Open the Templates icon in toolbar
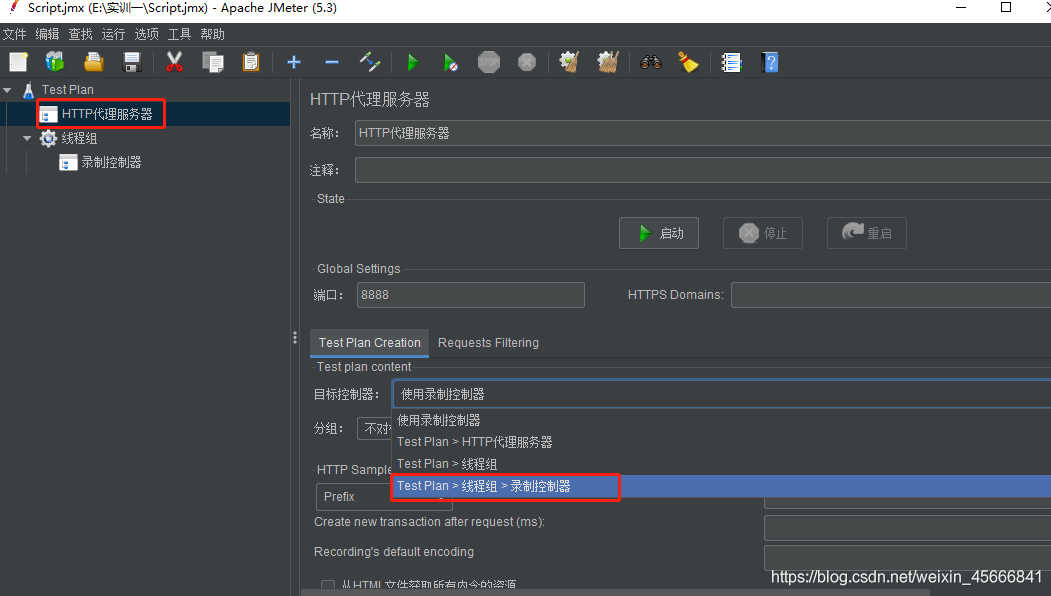This screenshot has height=596, width=1051. (x=55, y=62)
